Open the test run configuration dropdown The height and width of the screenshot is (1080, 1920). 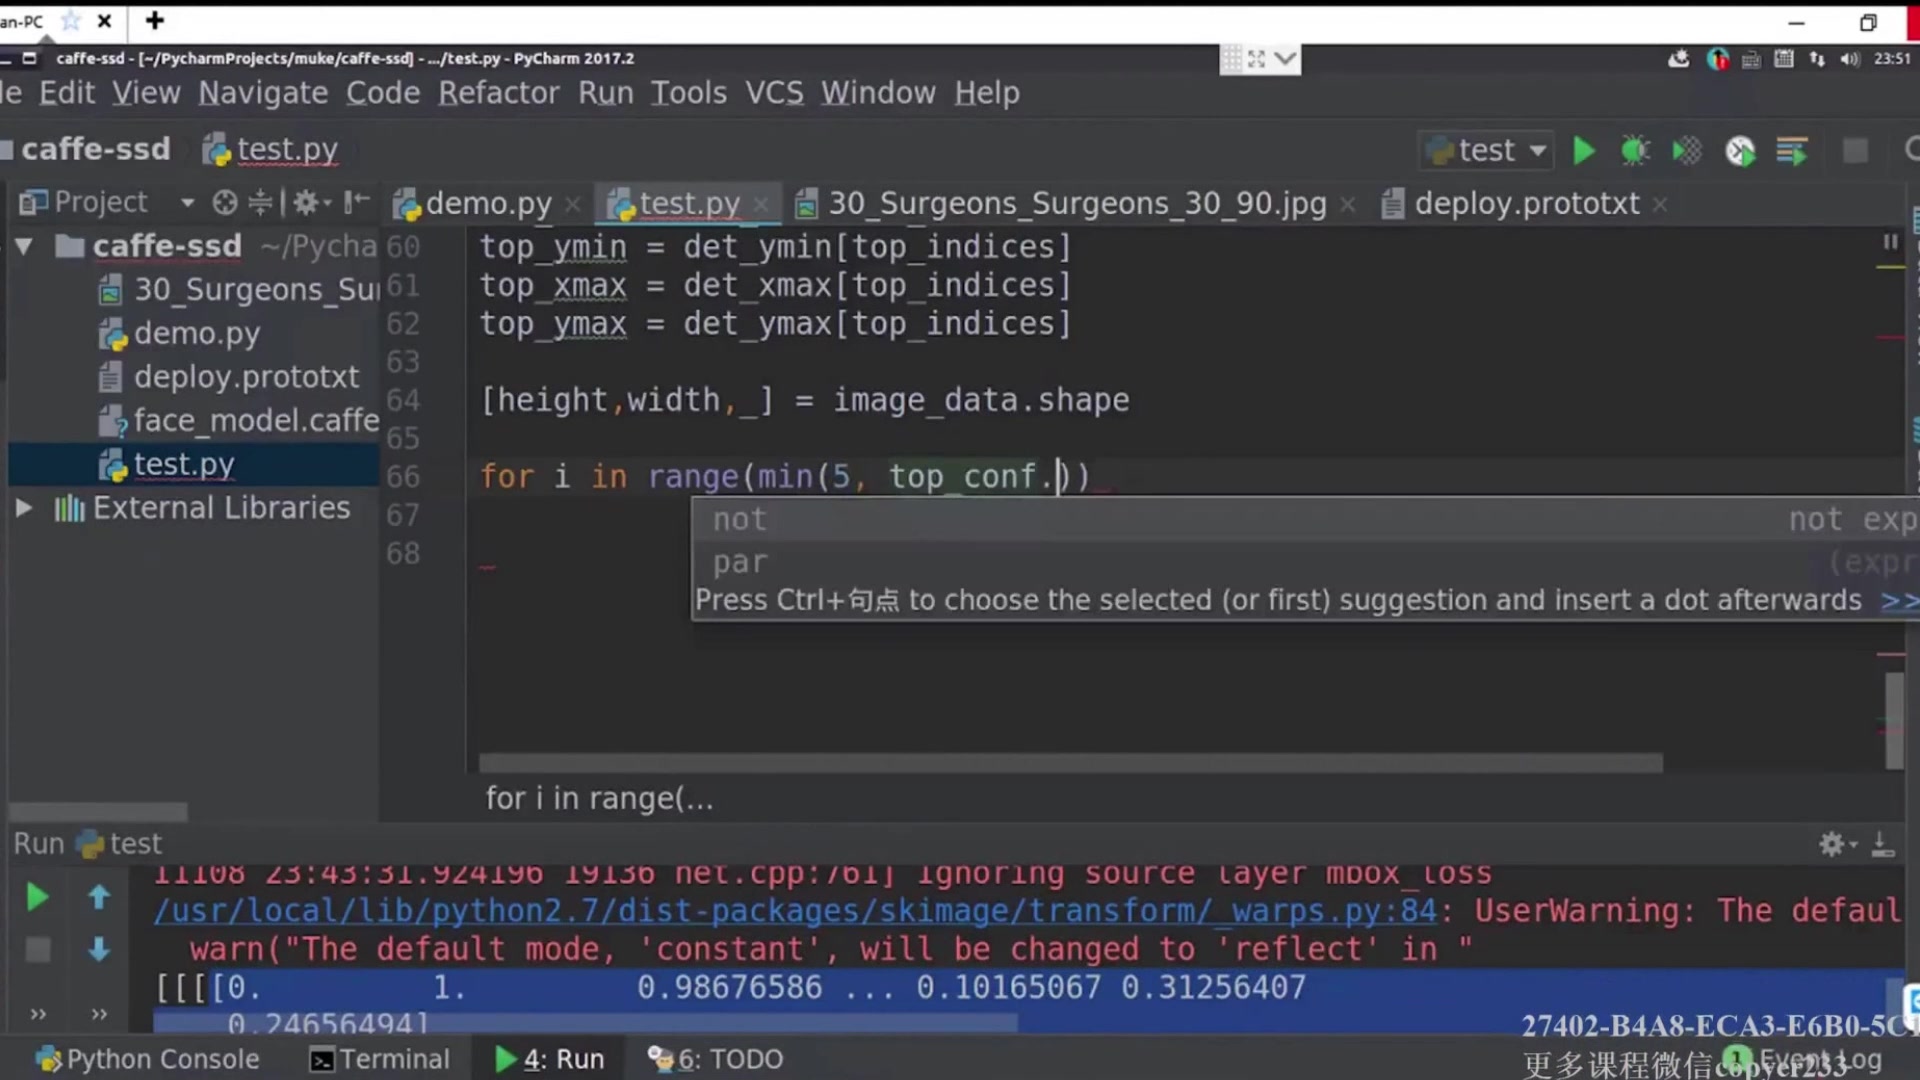(1486, 151)
